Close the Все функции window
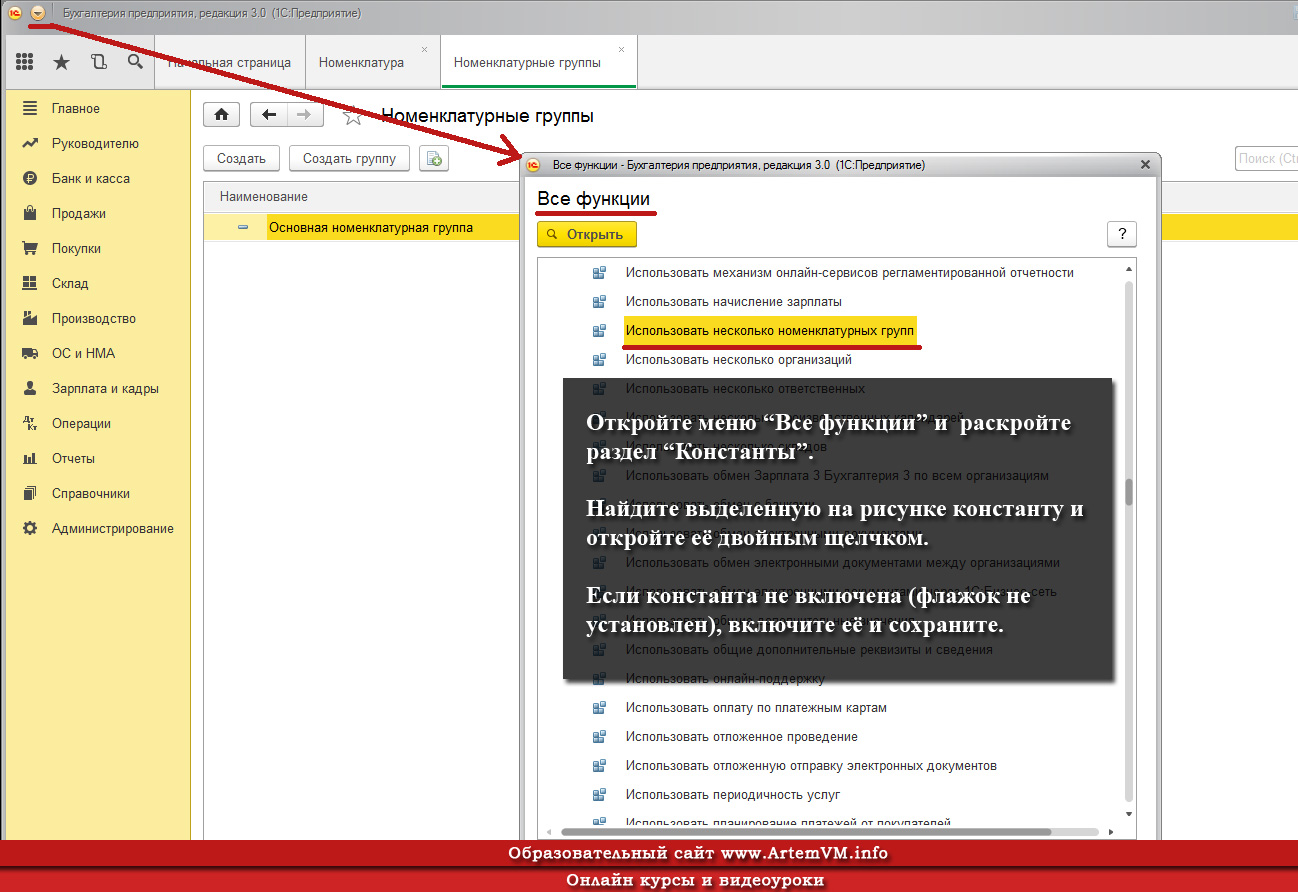 1145,165
